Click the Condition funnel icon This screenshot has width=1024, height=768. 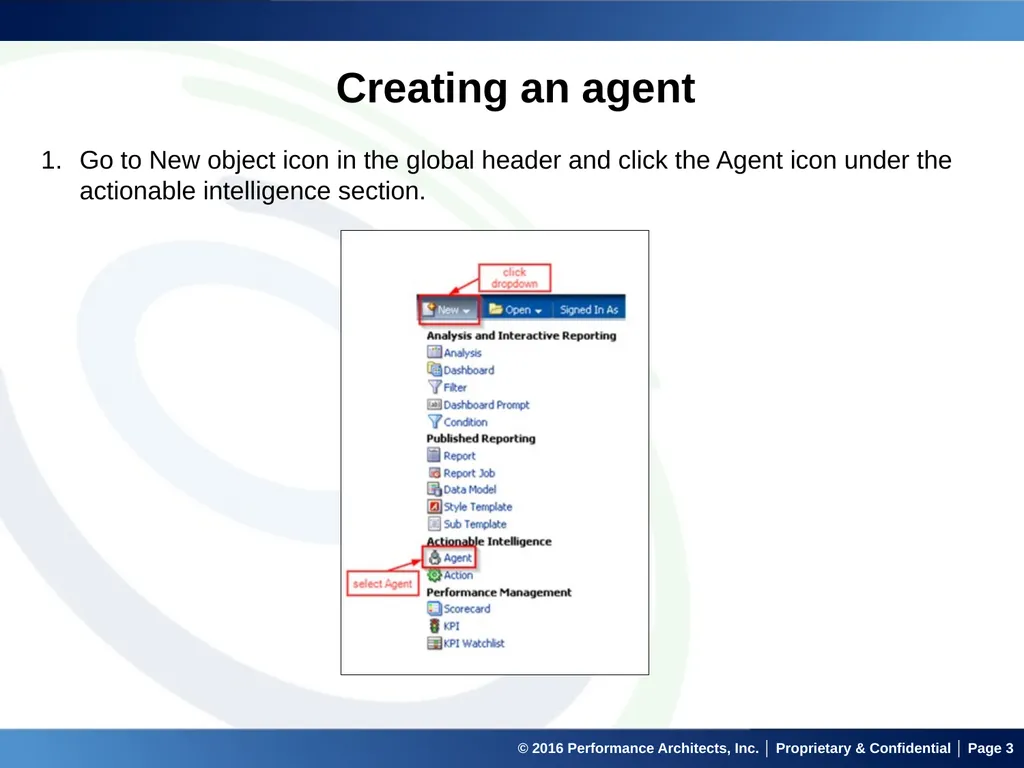434,422
